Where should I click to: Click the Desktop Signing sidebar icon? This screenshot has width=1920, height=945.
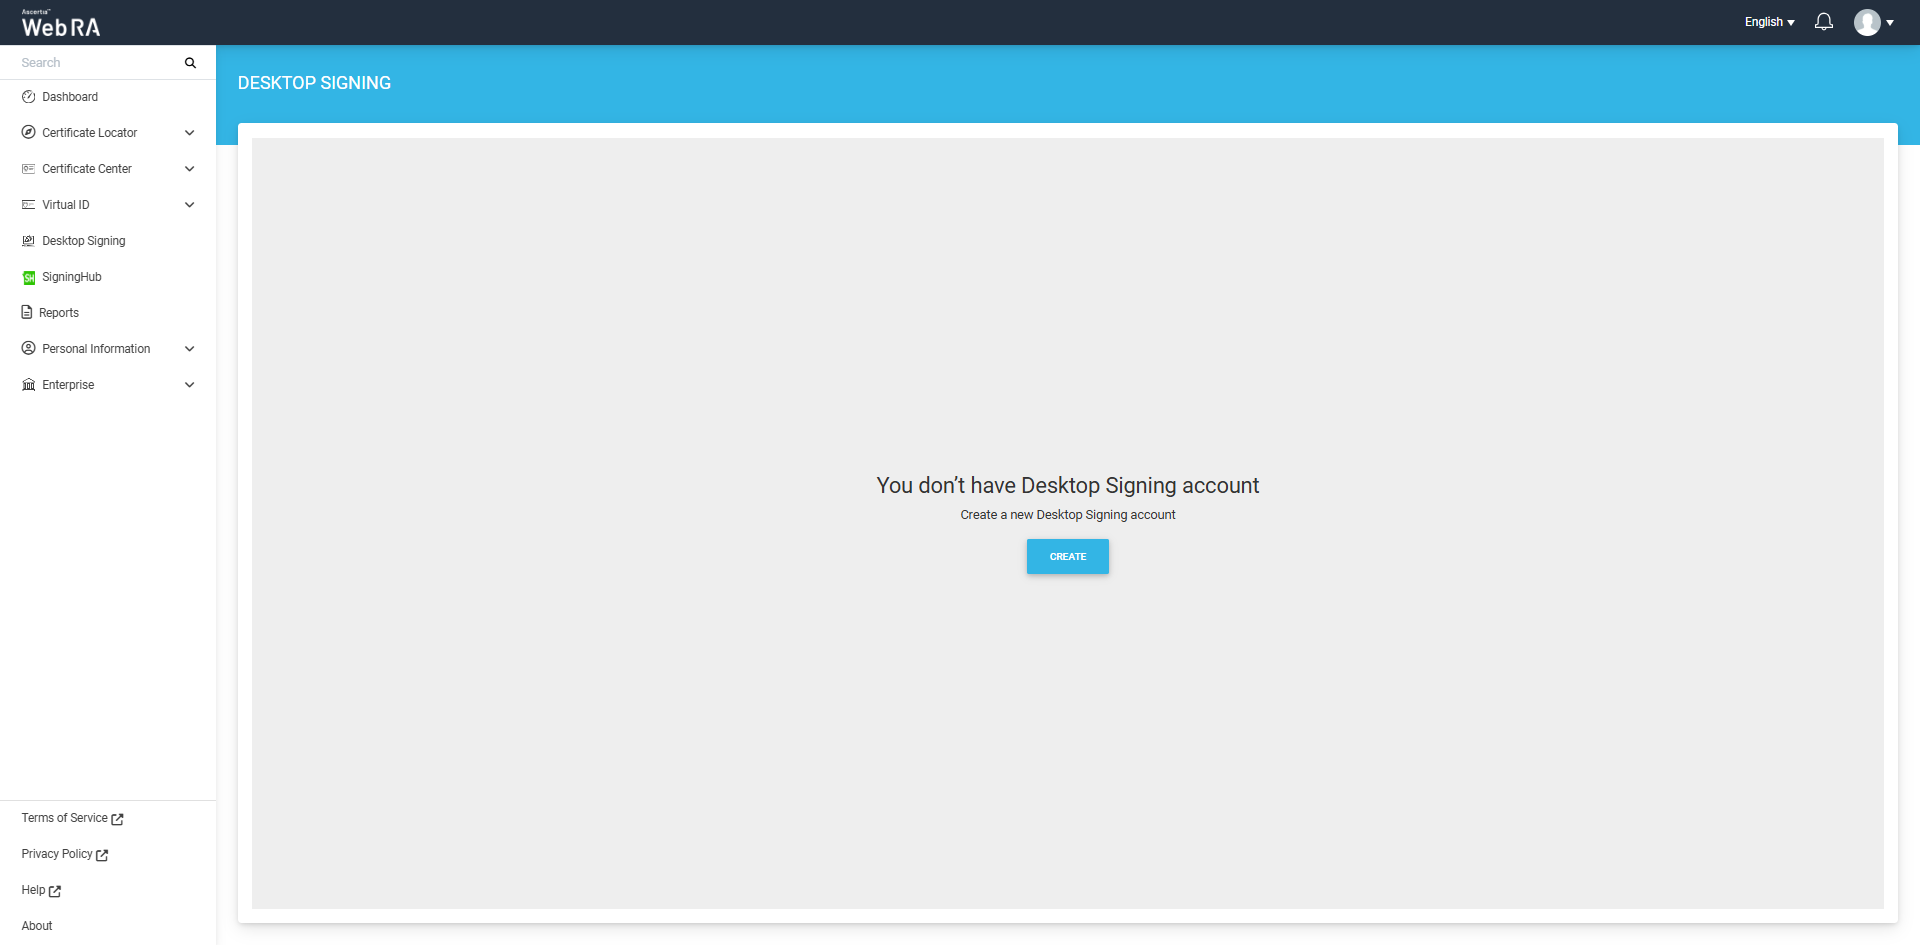[29, 241]
